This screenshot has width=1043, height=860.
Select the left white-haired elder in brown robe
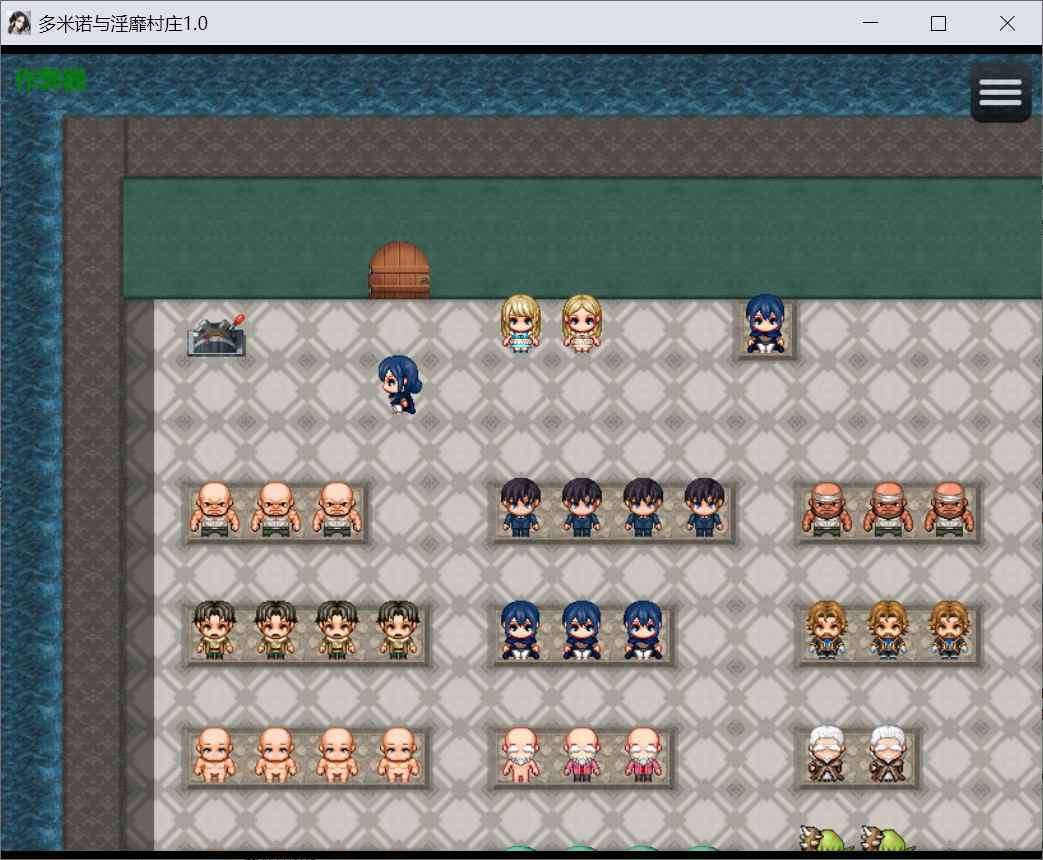click(x=826, y=754)
